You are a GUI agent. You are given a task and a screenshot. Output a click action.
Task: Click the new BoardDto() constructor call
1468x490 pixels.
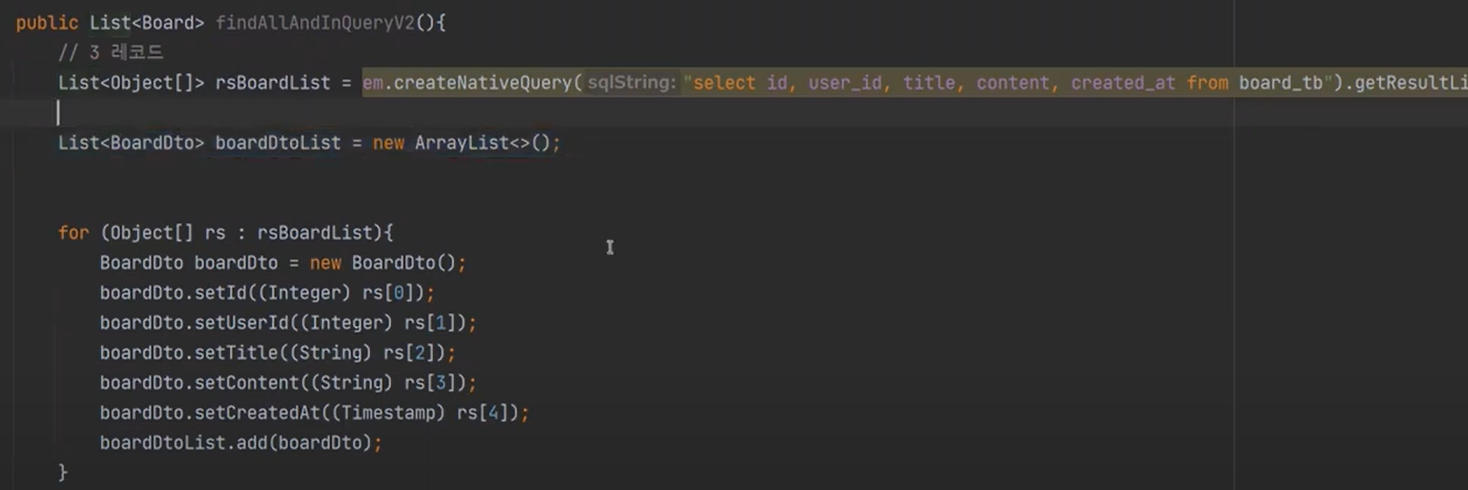(383, 263)
